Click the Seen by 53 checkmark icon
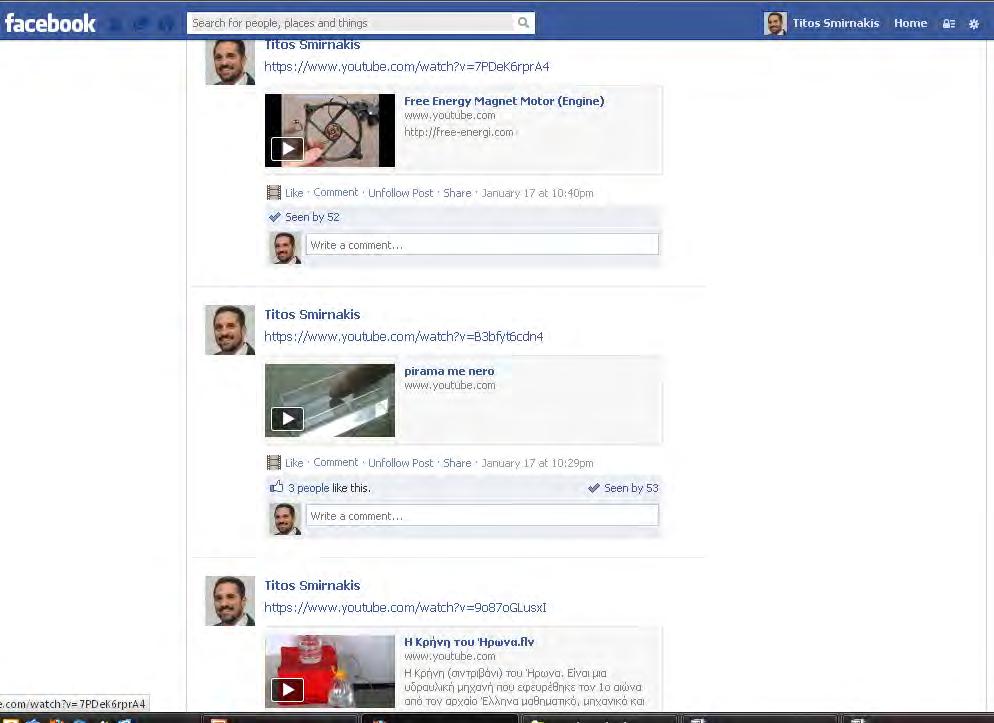The height and width of the screenshot is (723, 994). click(x=593, y=488)
